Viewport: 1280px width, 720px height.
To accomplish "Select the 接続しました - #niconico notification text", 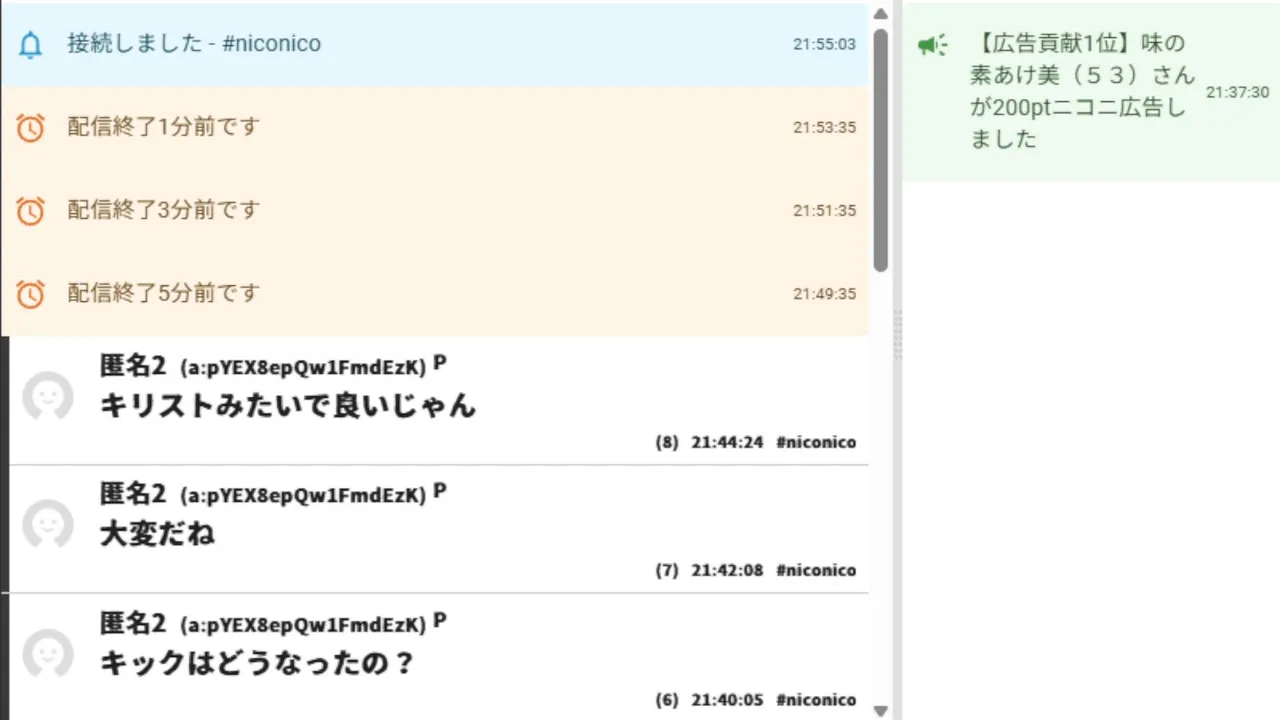I will coord(194,44).
